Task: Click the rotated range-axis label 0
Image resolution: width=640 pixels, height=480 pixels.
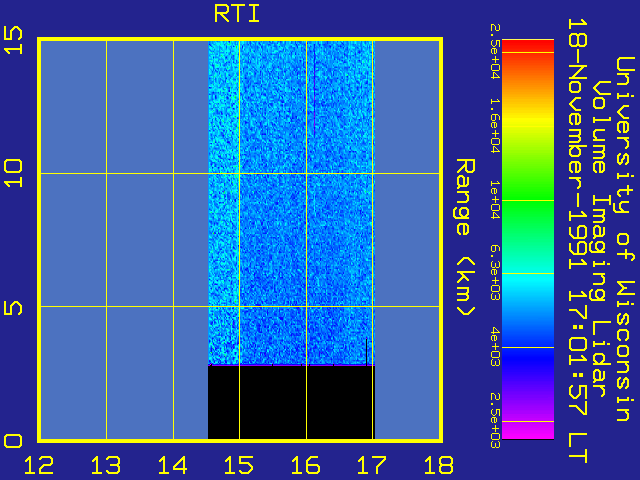Action: click(13, 441)
